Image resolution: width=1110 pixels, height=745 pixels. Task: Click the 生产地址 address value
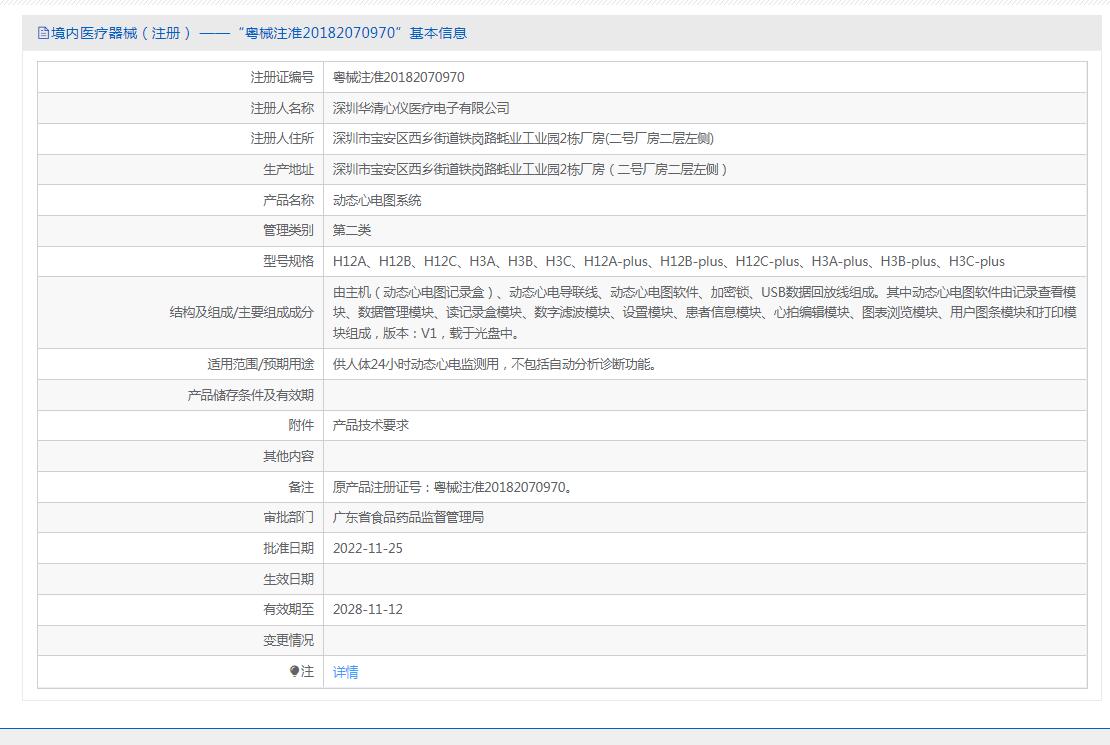tap(530, 169)
